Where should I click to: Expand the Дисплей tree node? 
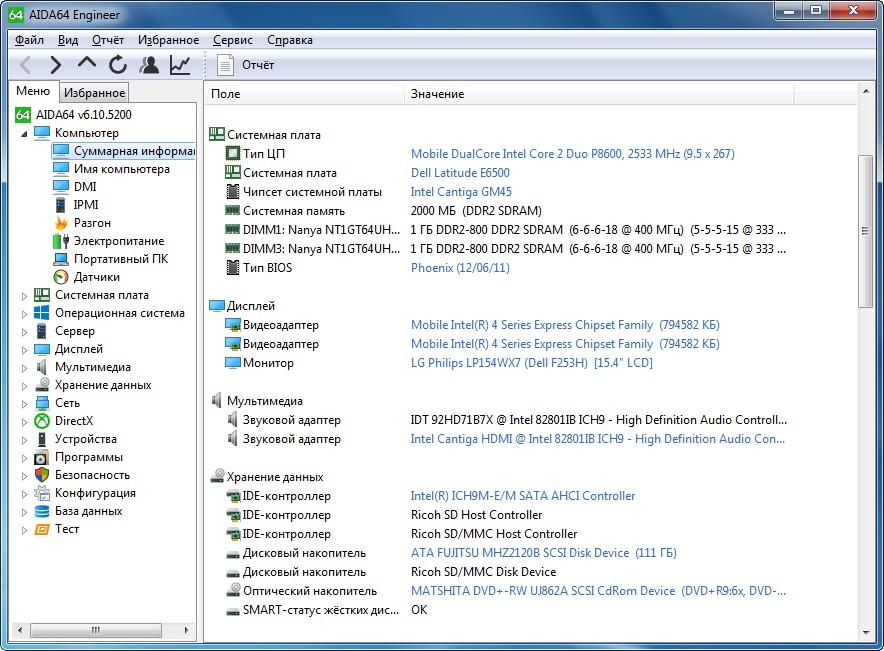[24, 349]
